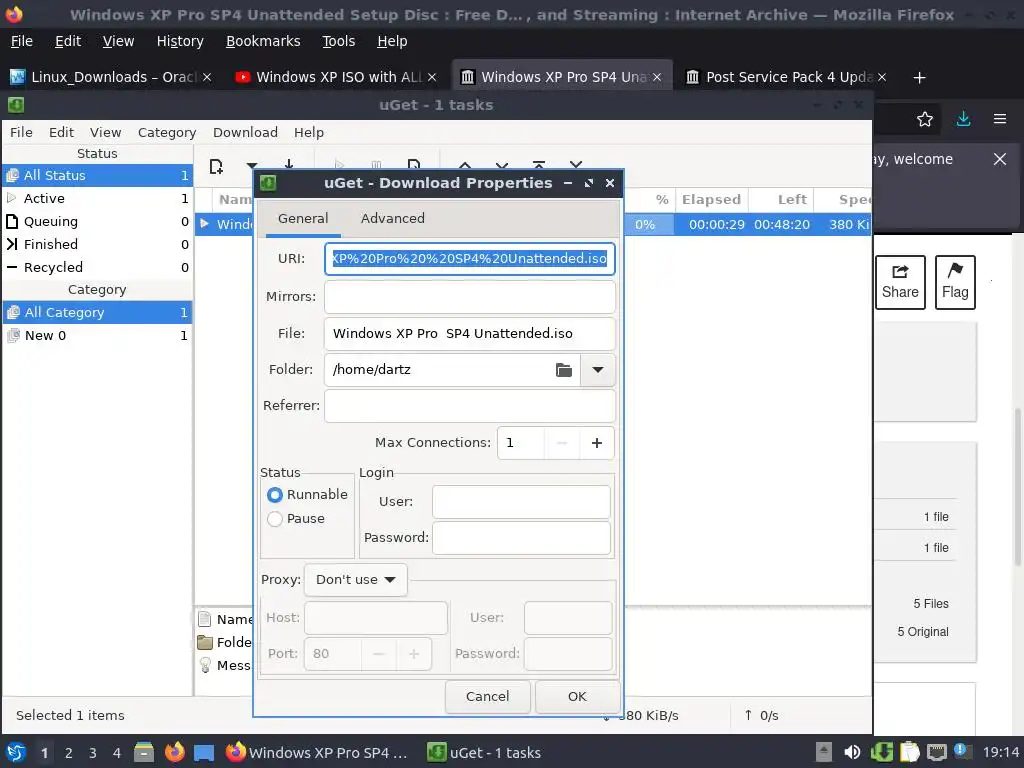This screenshot has height=768, width=1024.
Task: Launch Firefox from the taskbar quick launcher
Action: tap(174, 752)
